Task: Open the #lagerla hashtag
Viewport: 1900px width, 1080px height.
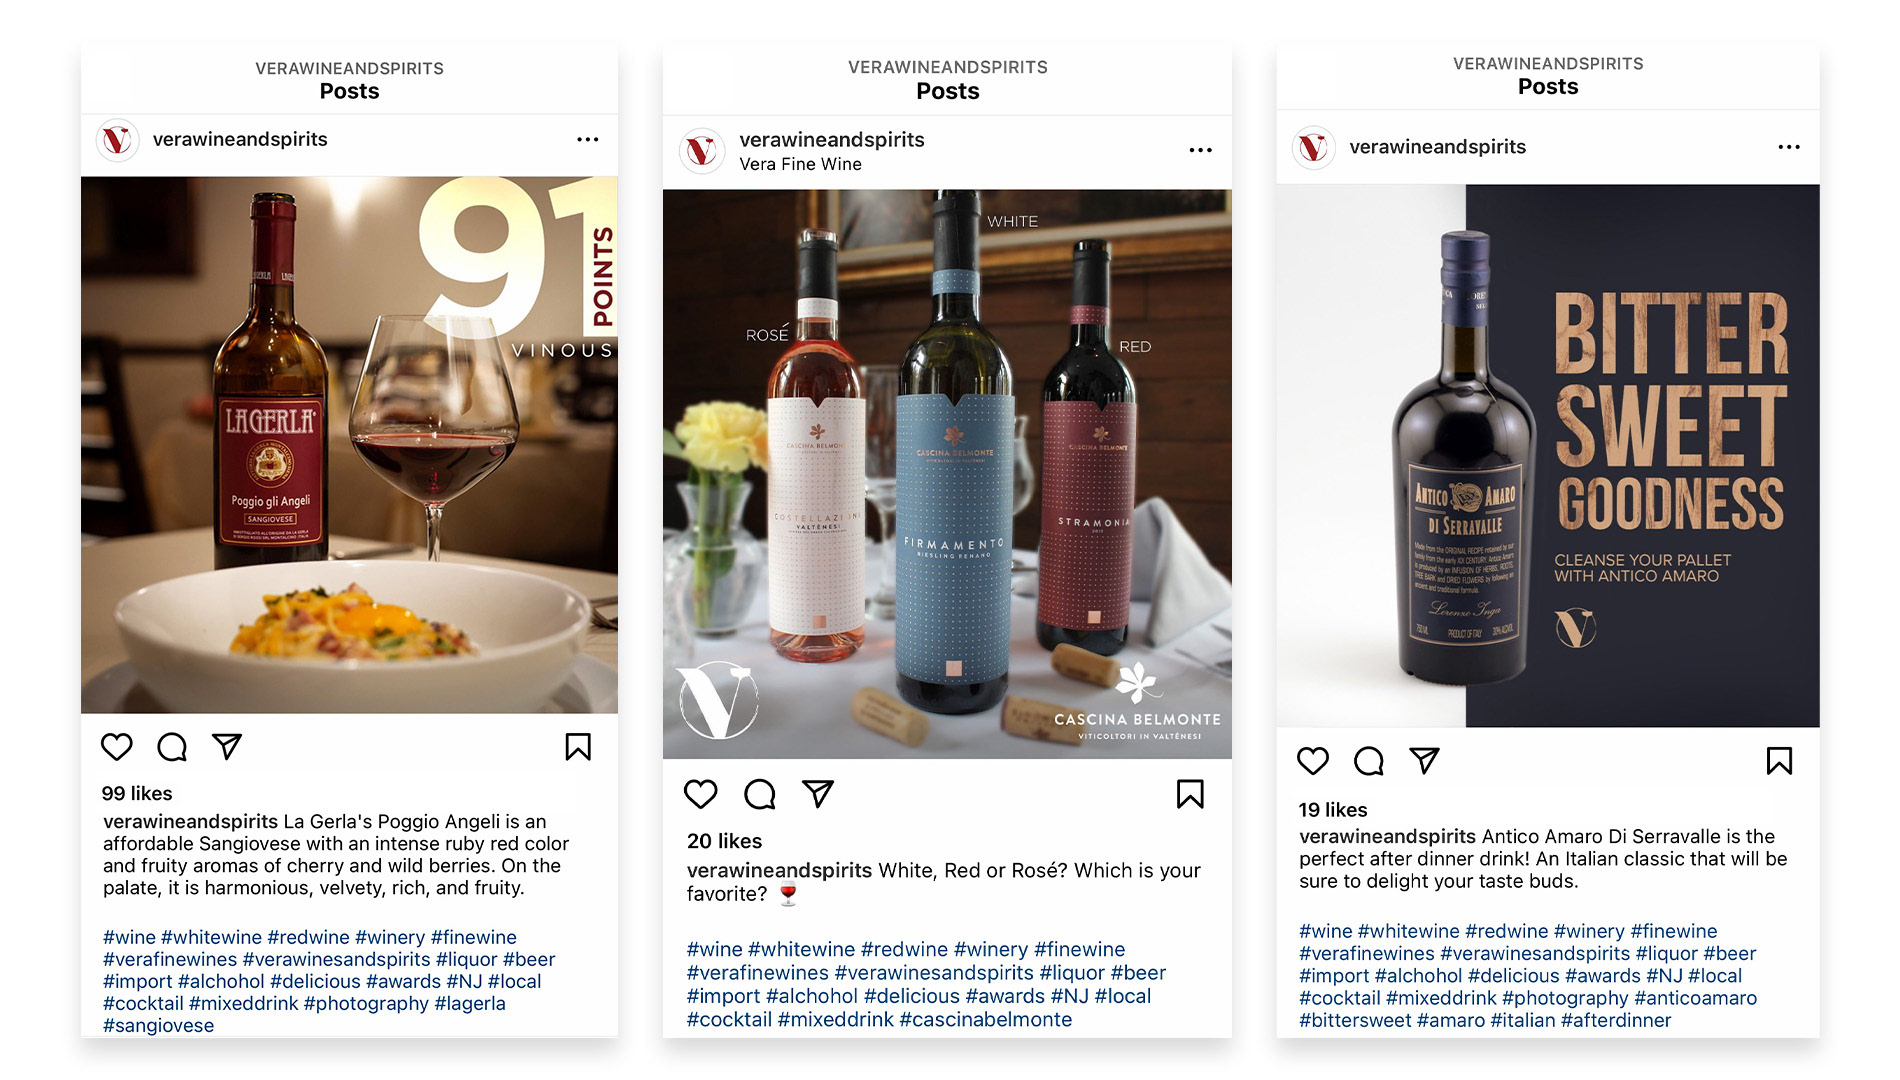Action: (470, 1003)
